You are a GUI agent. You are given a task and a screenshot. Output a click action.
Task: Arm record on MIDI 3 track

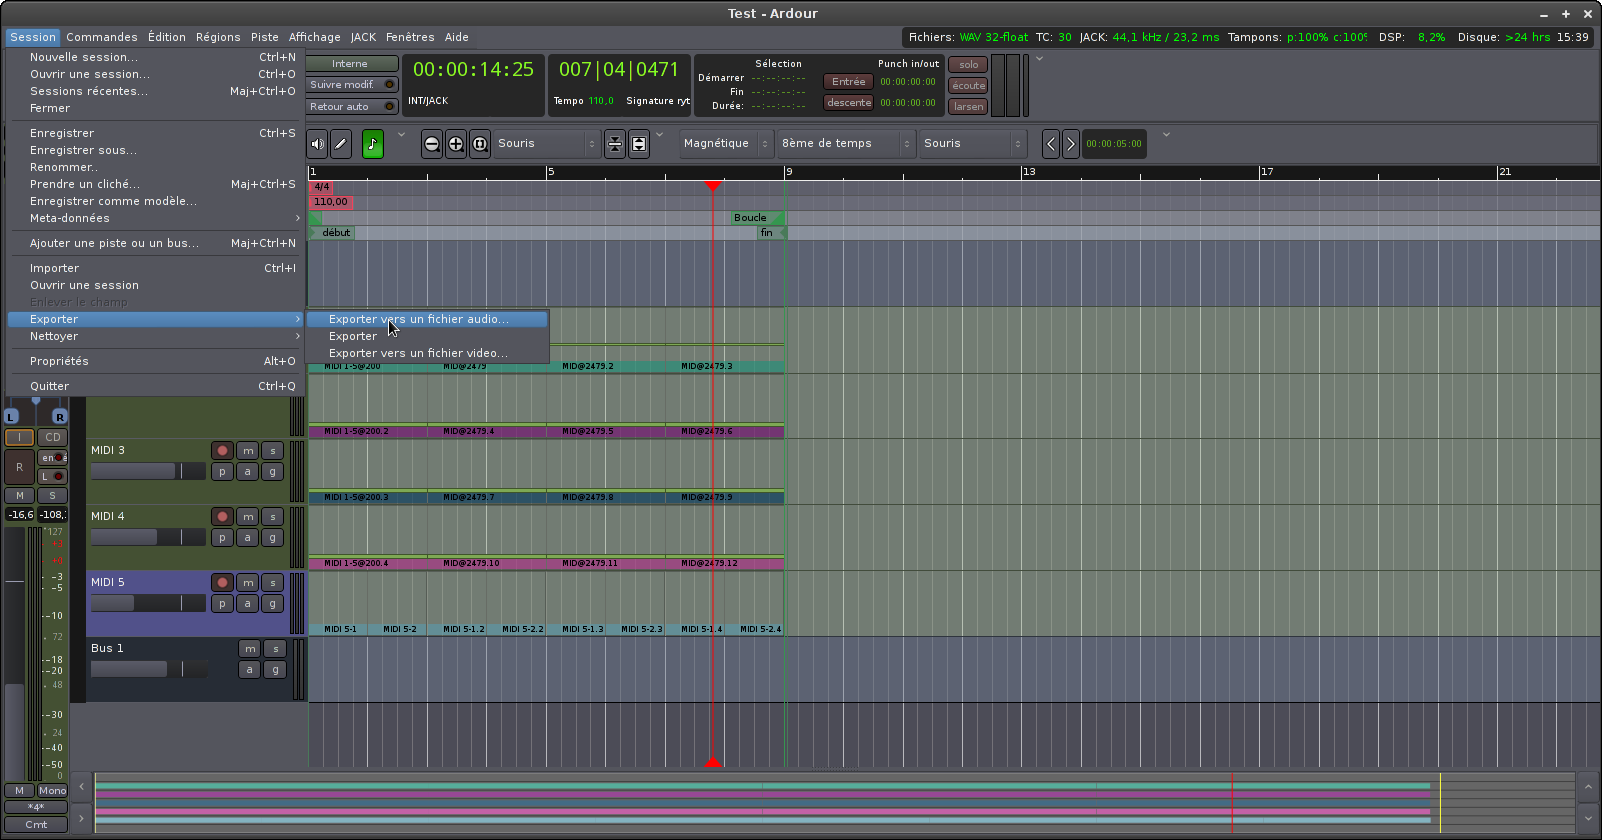tap(222, 451)
